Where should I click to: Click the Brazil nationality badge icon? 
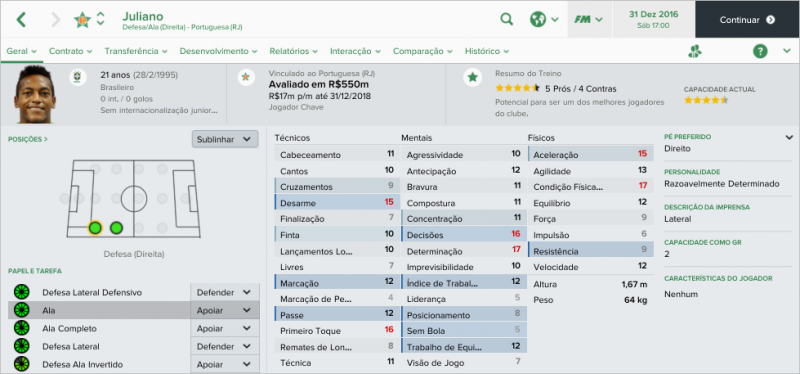coord(78,77)
